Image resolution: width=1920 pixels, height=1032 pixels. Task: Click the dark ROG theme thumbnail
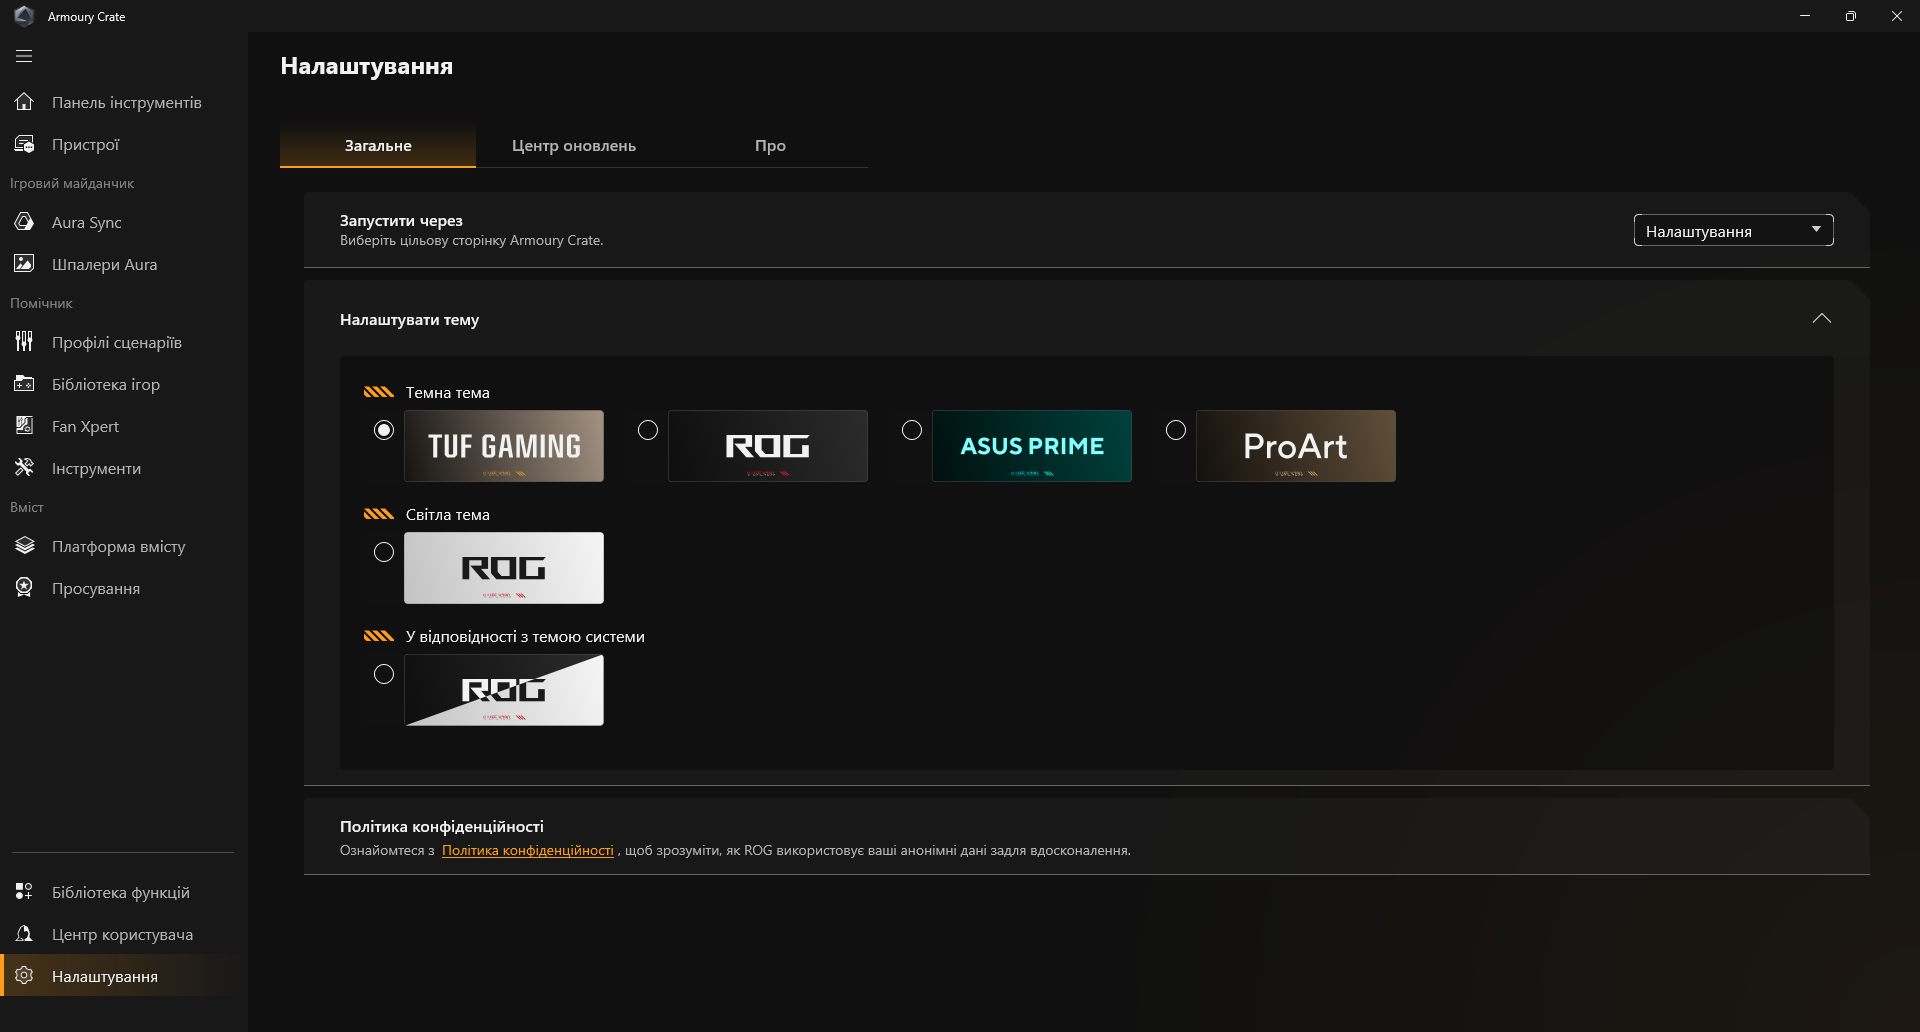click(x=768, y=446)
